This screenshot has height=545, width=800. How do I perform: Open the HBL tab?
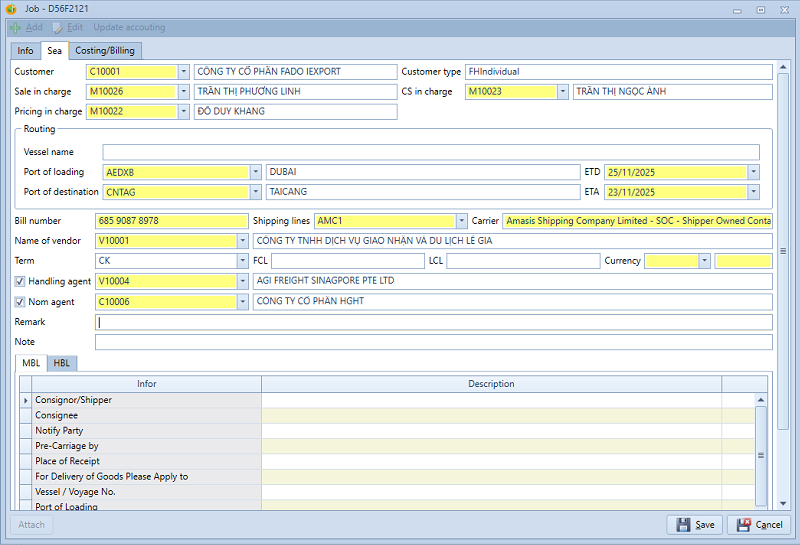(x=62, y=363)
